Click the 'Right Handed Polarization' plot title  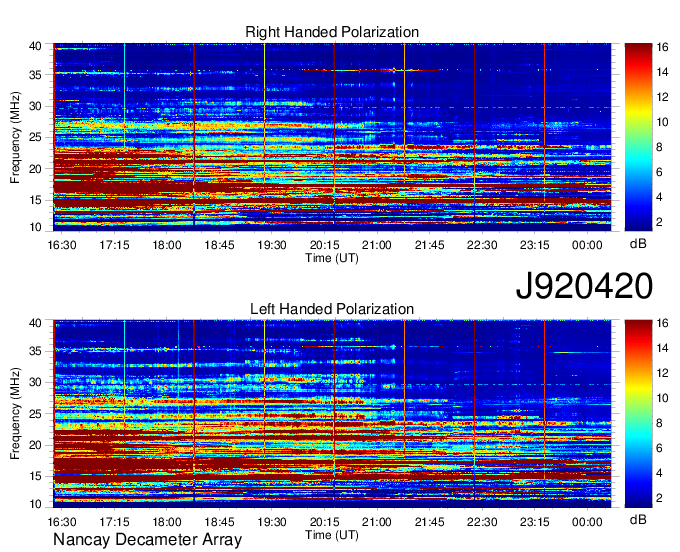click(332, 32)
